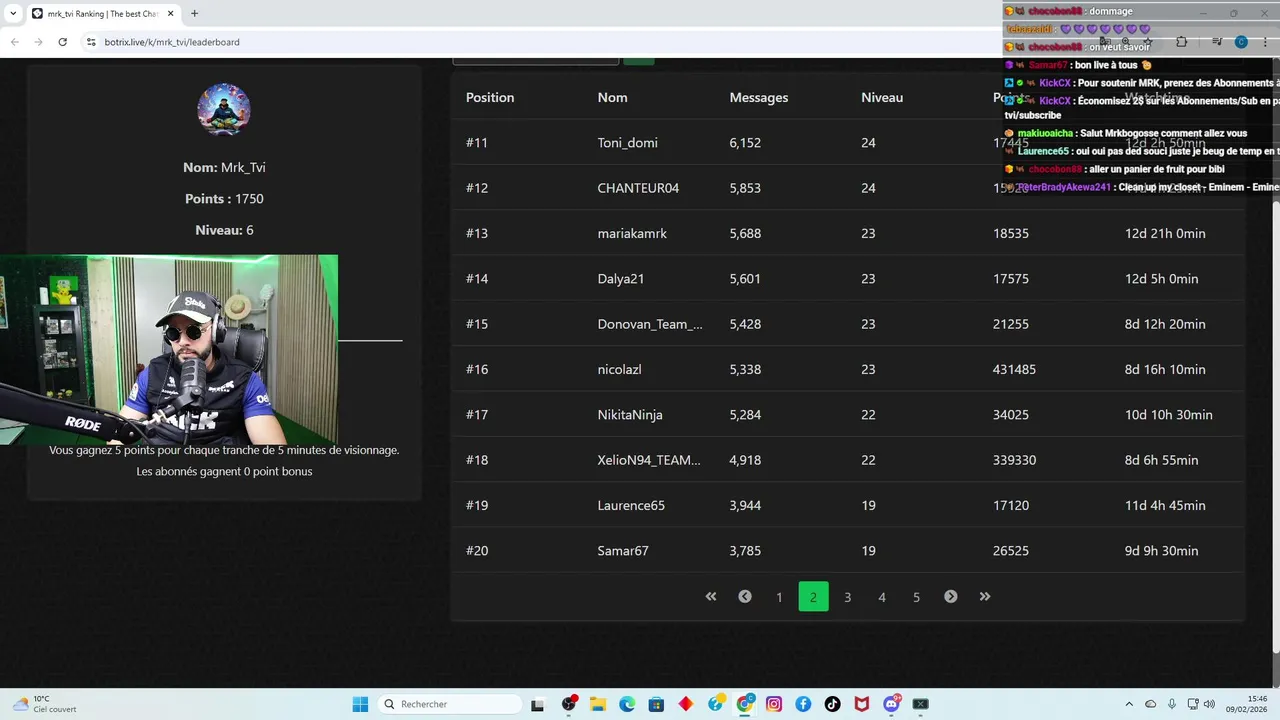Open McAfee from taskbar
1280x720 pixels.
pyautogui.click(x=862, y=704)
